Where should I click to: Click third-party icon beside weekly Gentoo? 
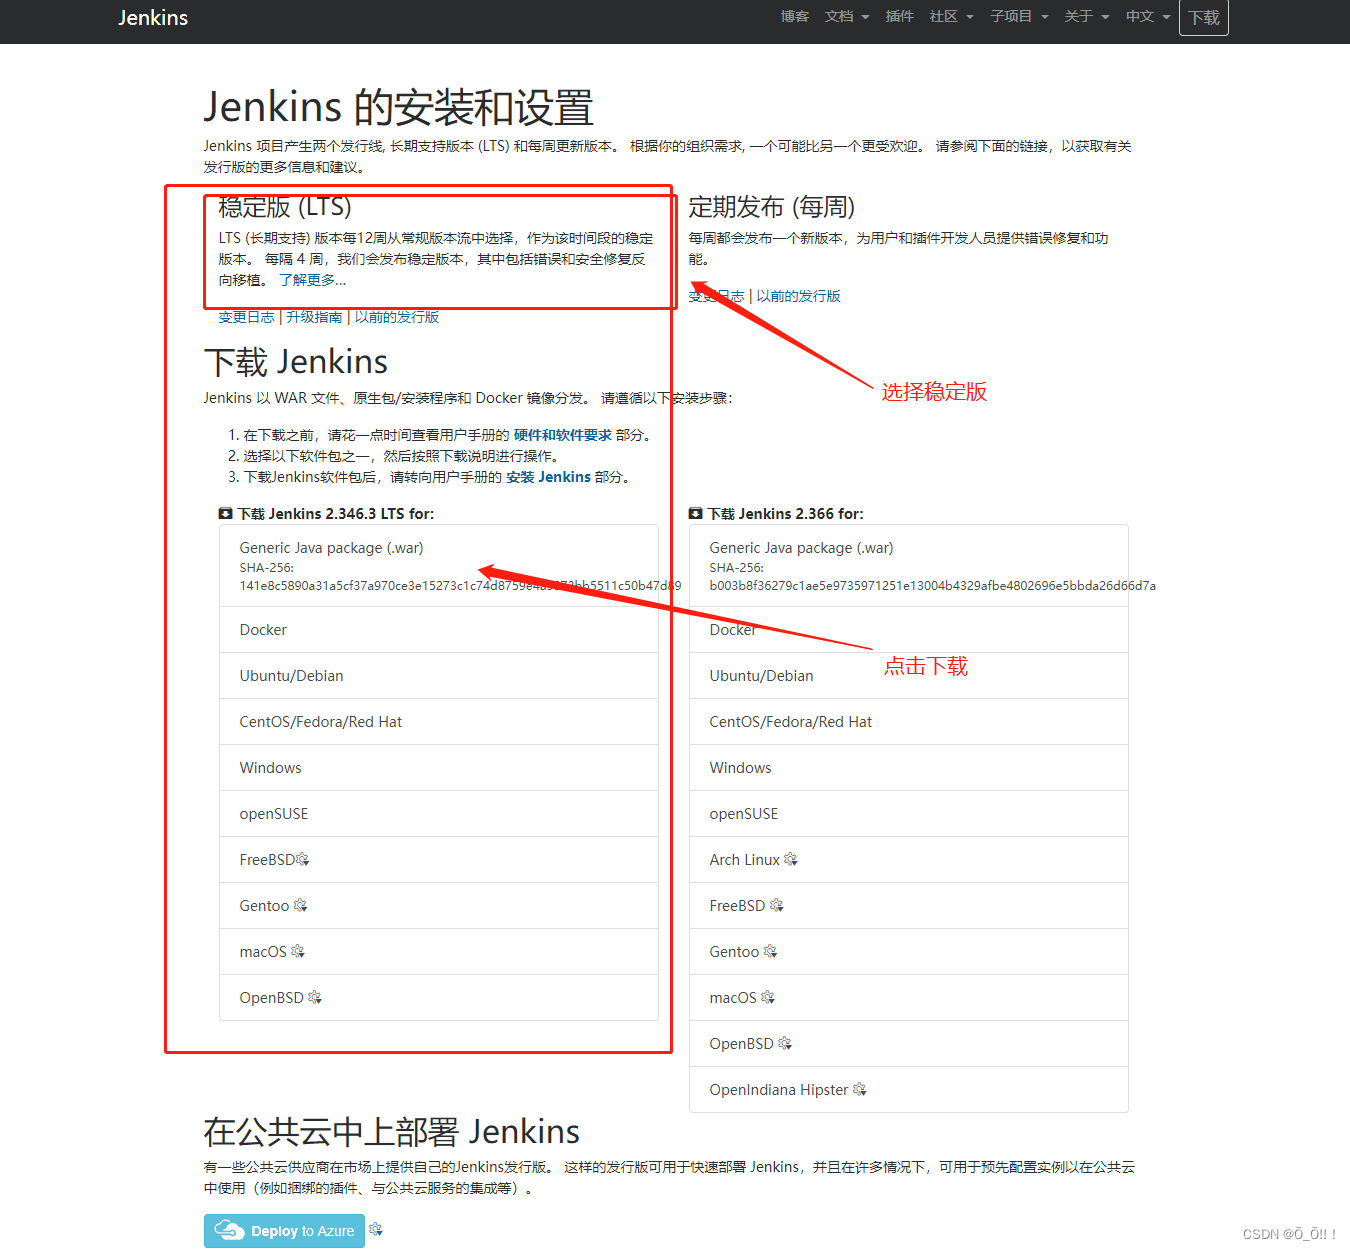[x=770, y=952]
